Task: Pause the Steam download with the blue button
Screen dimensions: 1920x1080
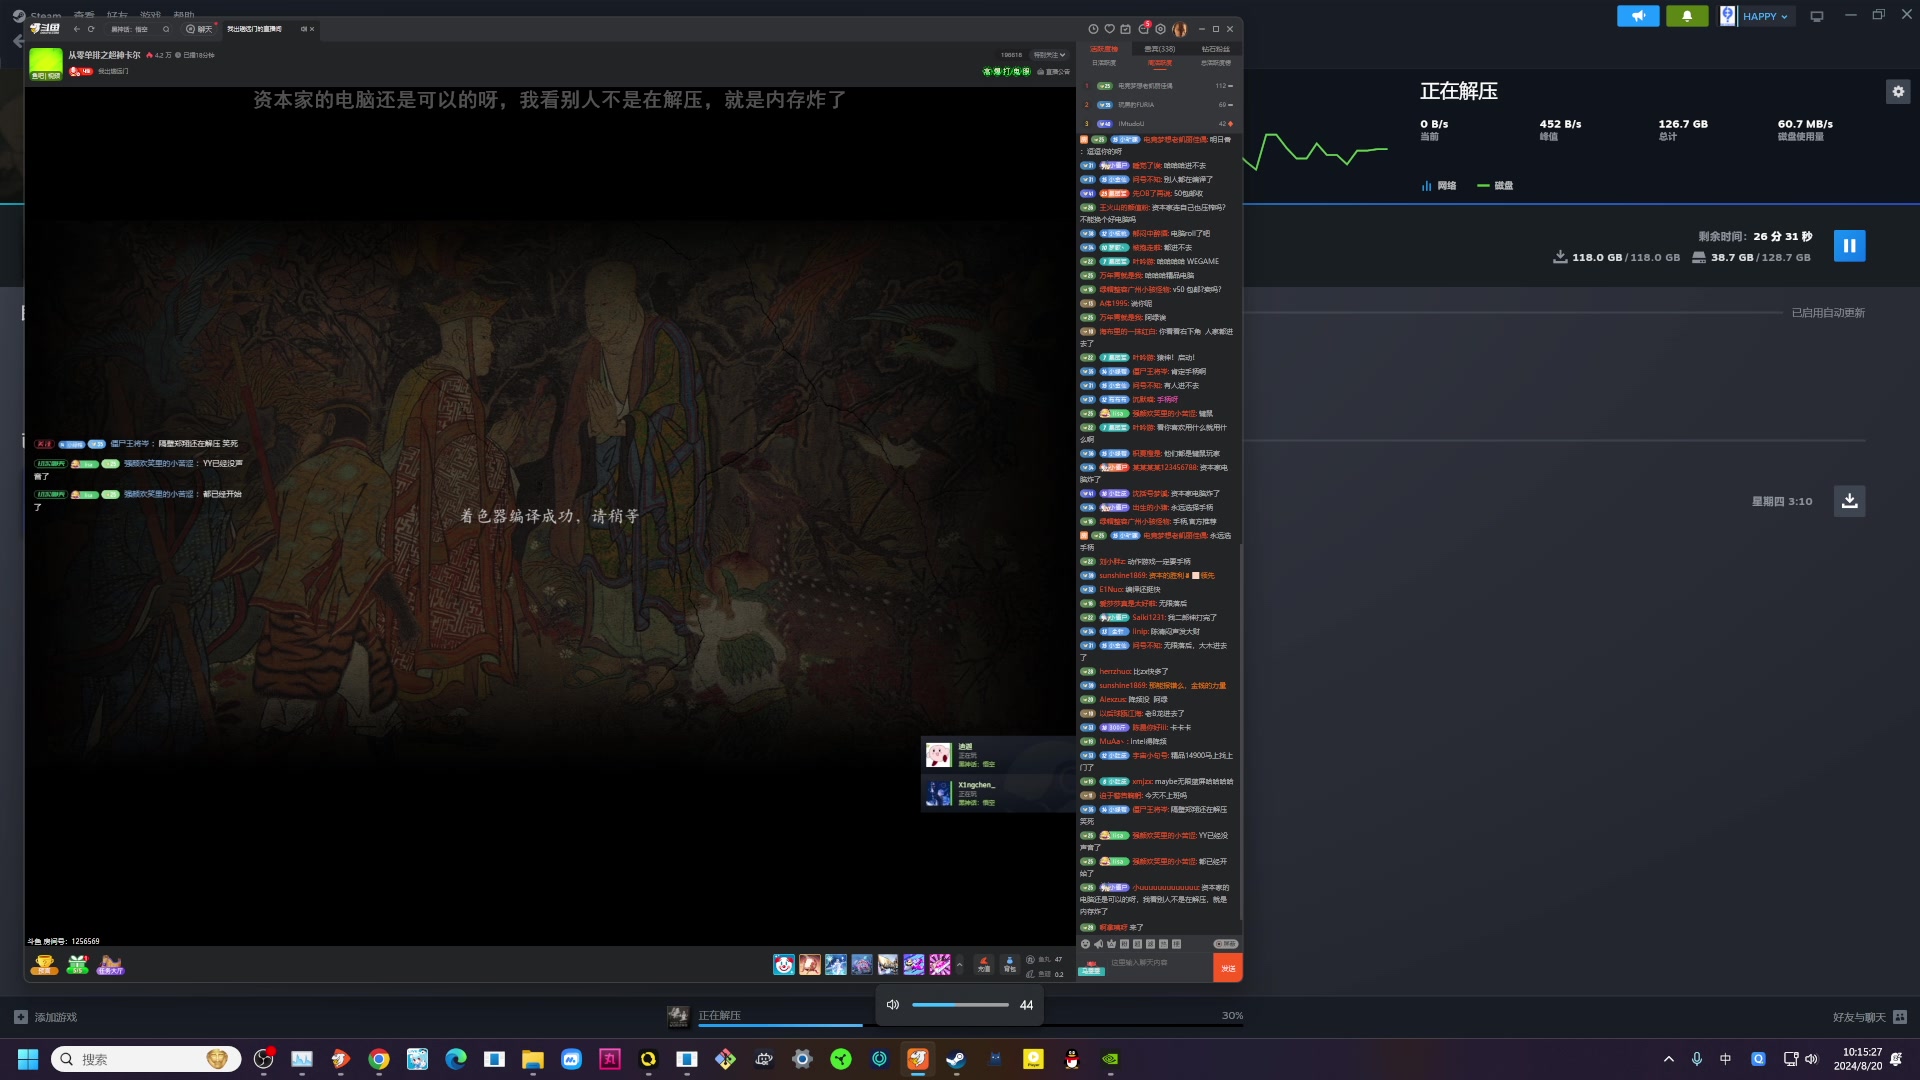Action: [x=1849, y=246]
